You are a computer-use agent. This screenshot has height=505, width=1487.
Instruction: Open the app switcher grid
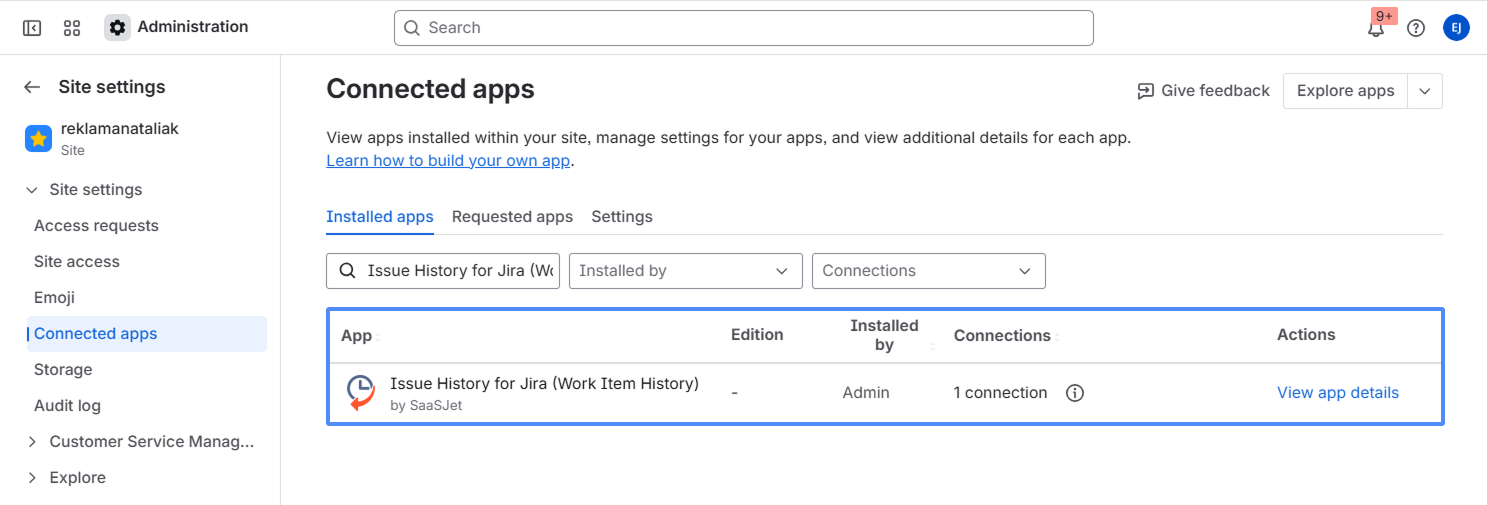pos(72,28)
